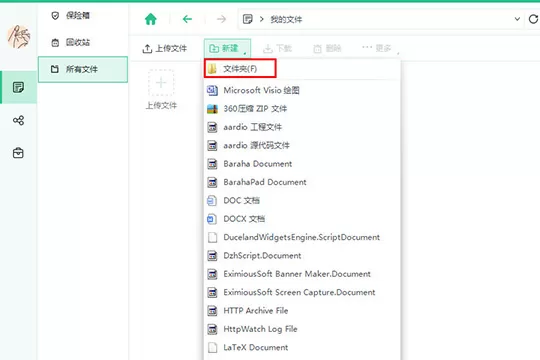The height and width of the screenshot is (360, 540).
Task: Select LaTeX Document menu entry
Action: pyautogui.click(x=302, y=347)
